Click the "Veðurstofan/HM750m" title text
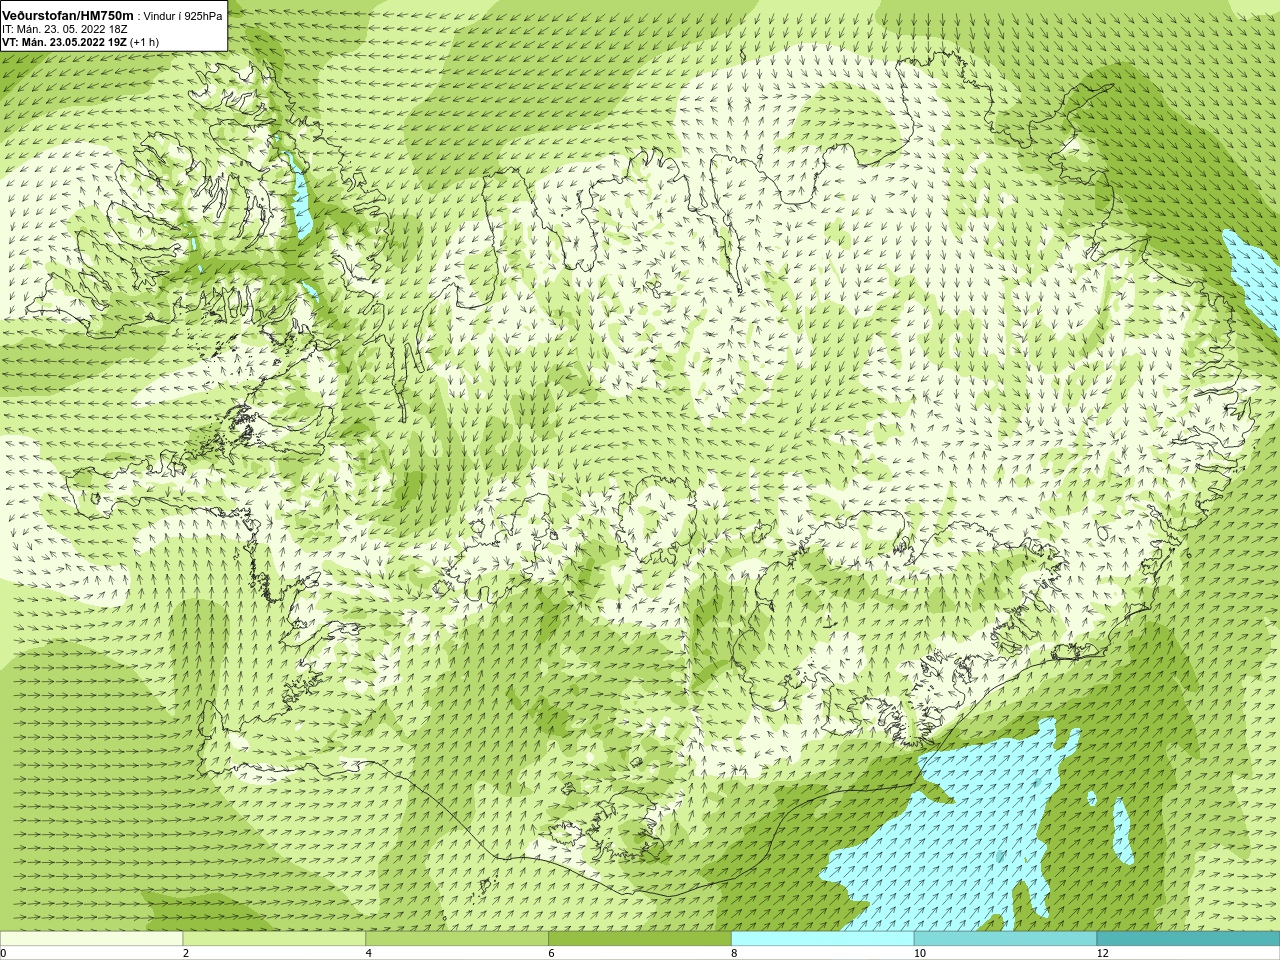This screenshot has width=1280, height=960. pyautogui.click(x=67, y=15)
